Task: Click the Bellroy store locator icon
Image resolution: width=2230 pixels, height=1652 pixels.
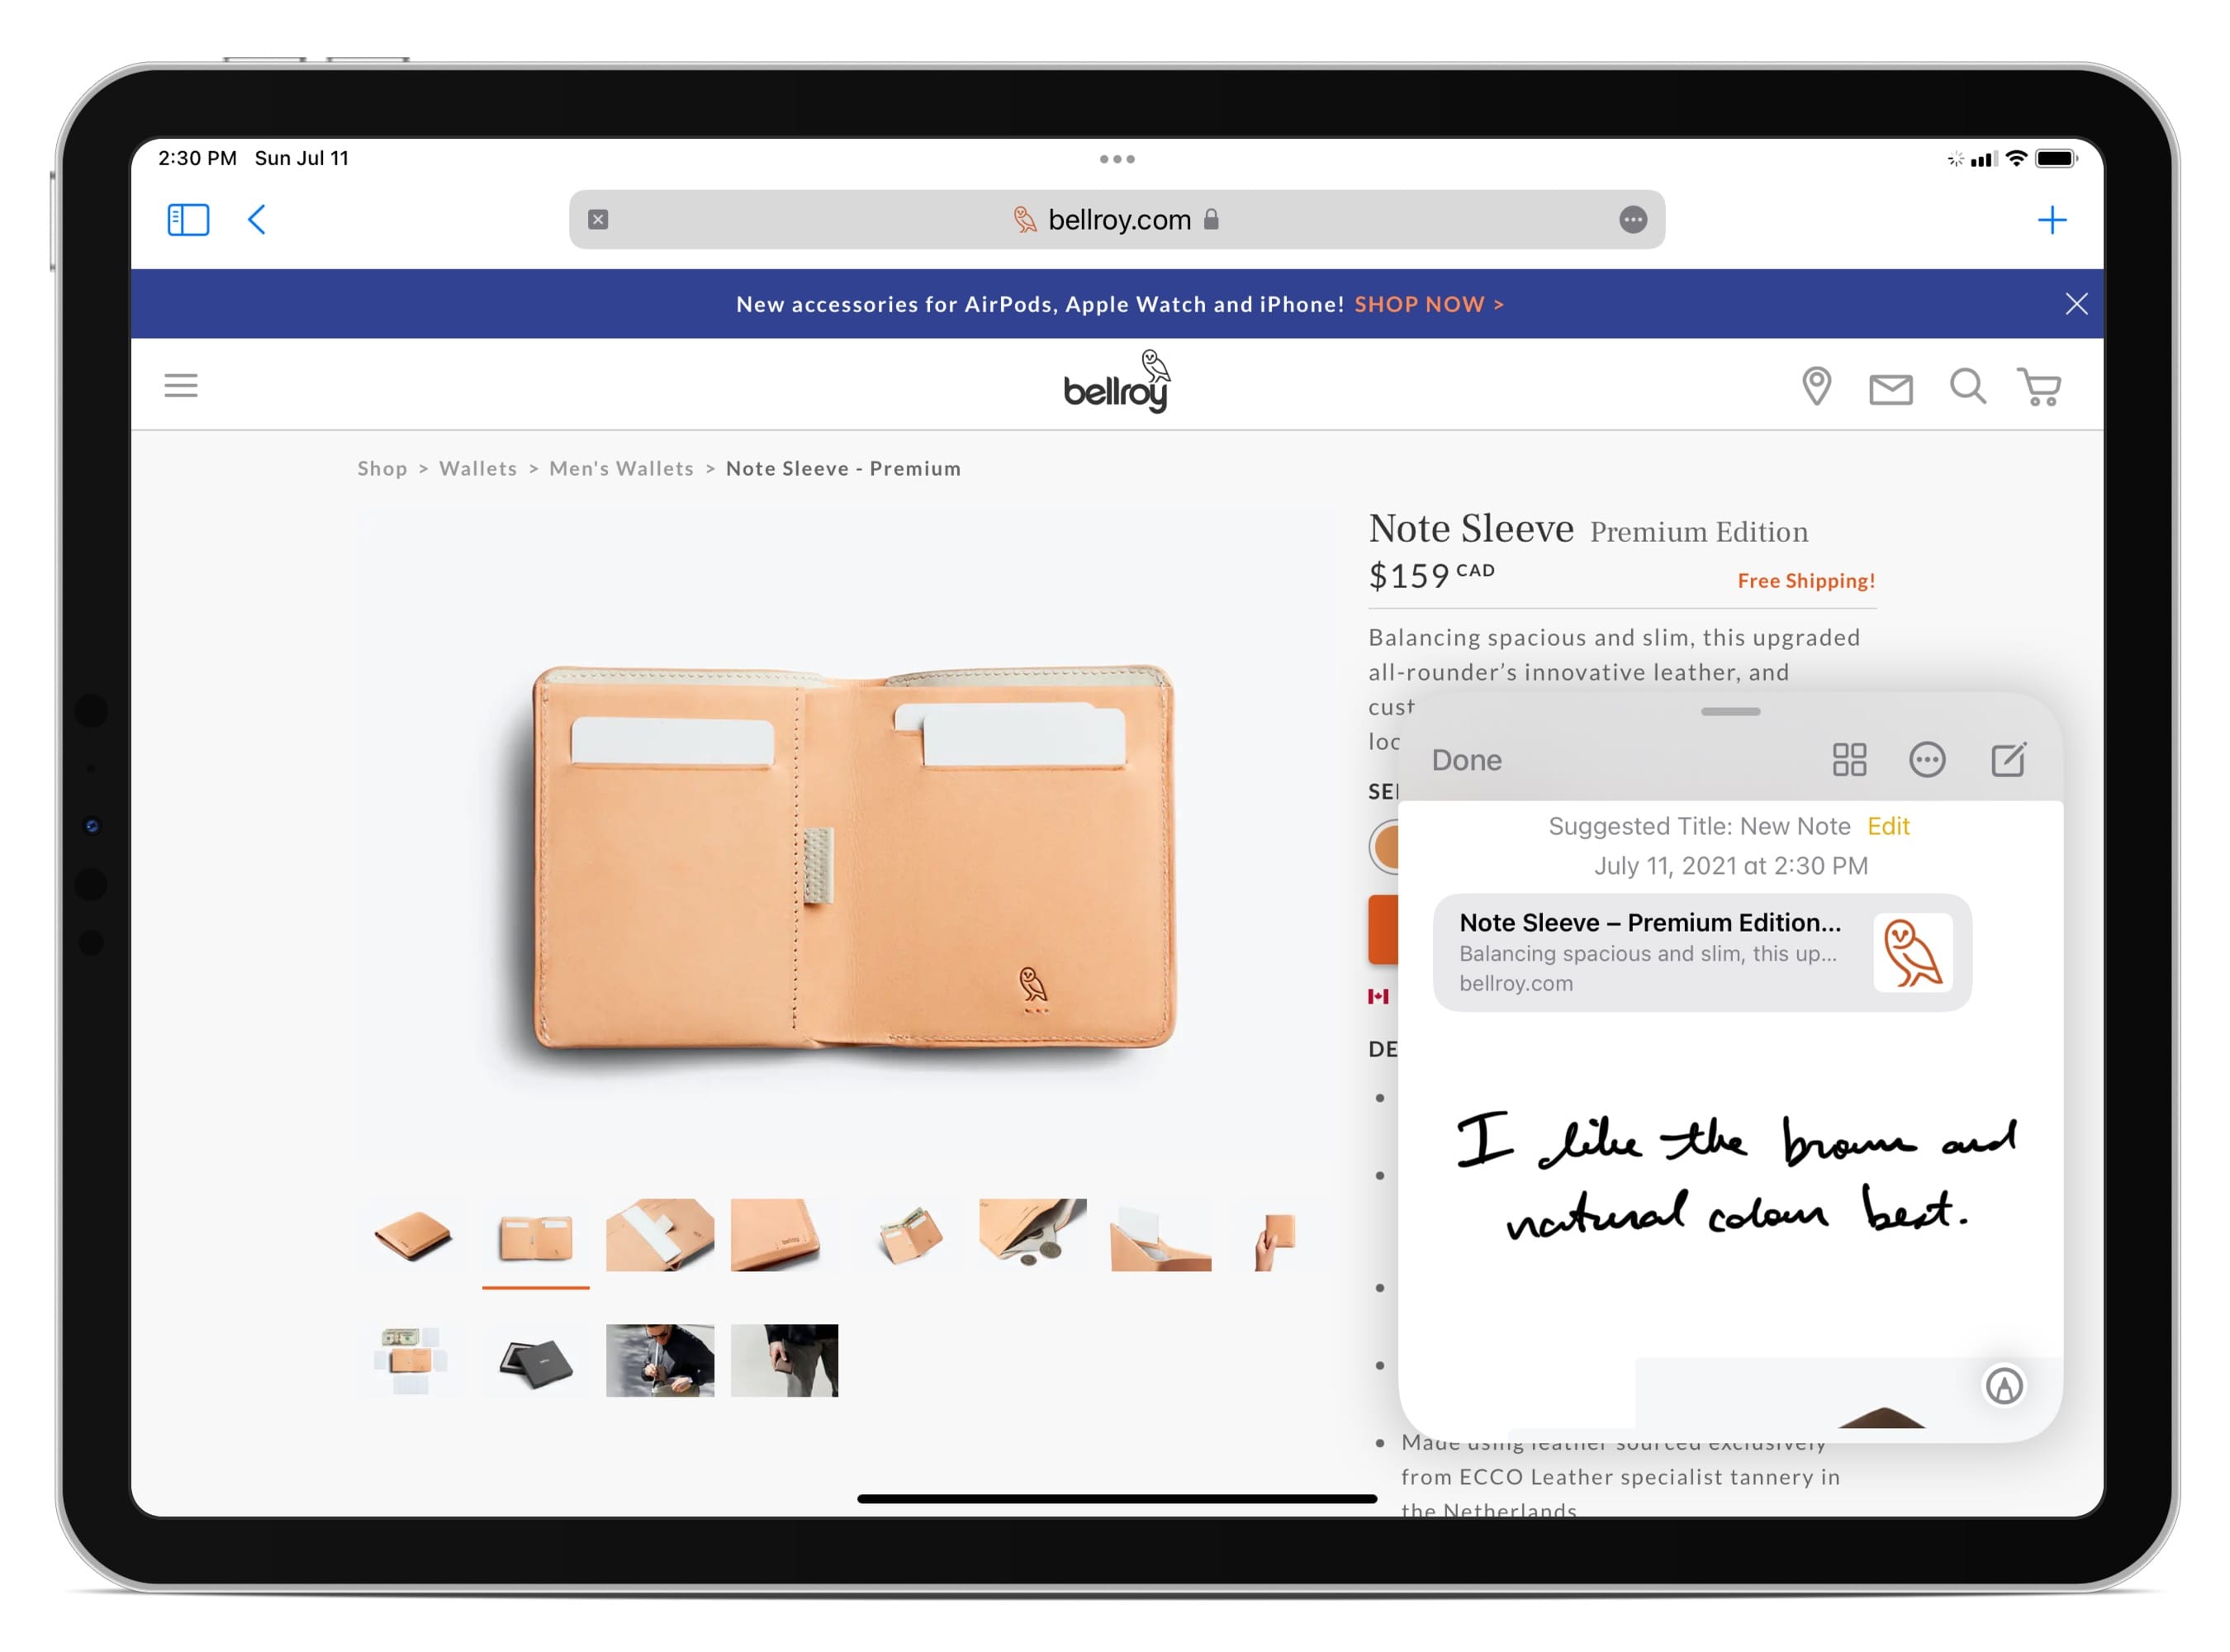Action: [1819, 385]
